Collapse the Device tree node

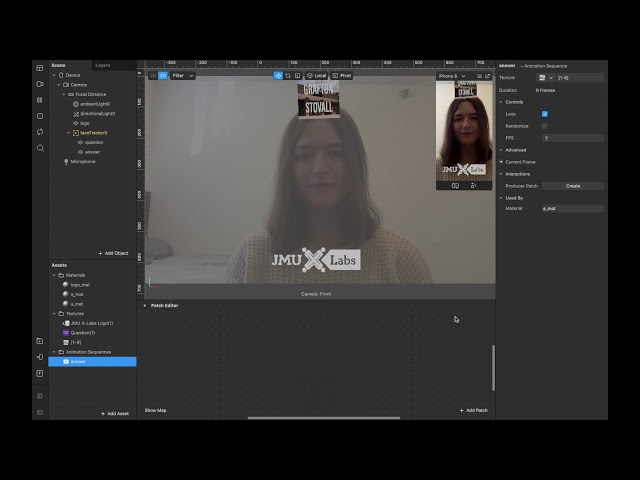[x=54, y=75]
